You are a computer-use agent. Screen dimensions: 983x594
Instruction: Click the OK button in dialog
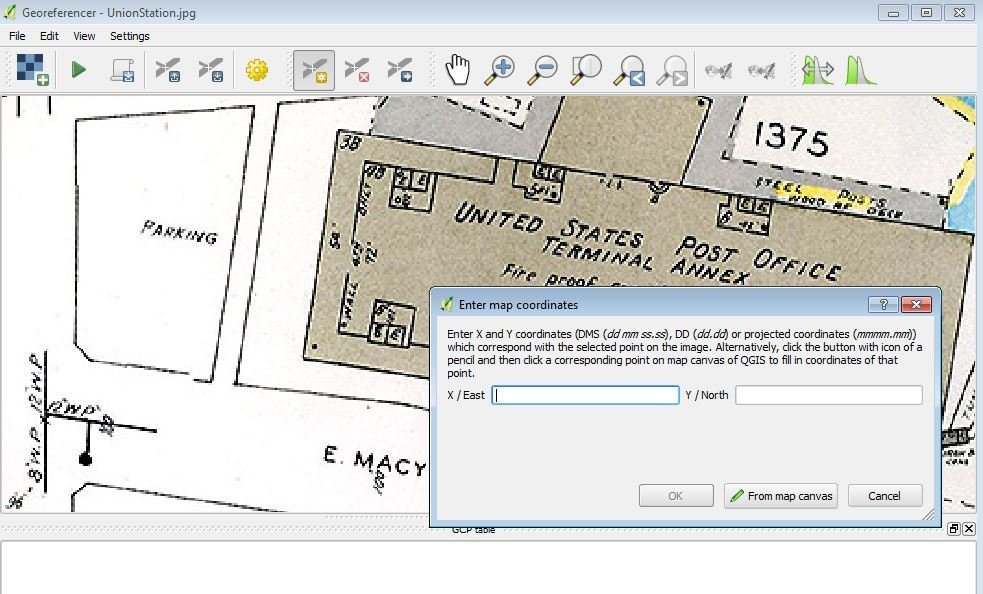[x=676, y=496]
